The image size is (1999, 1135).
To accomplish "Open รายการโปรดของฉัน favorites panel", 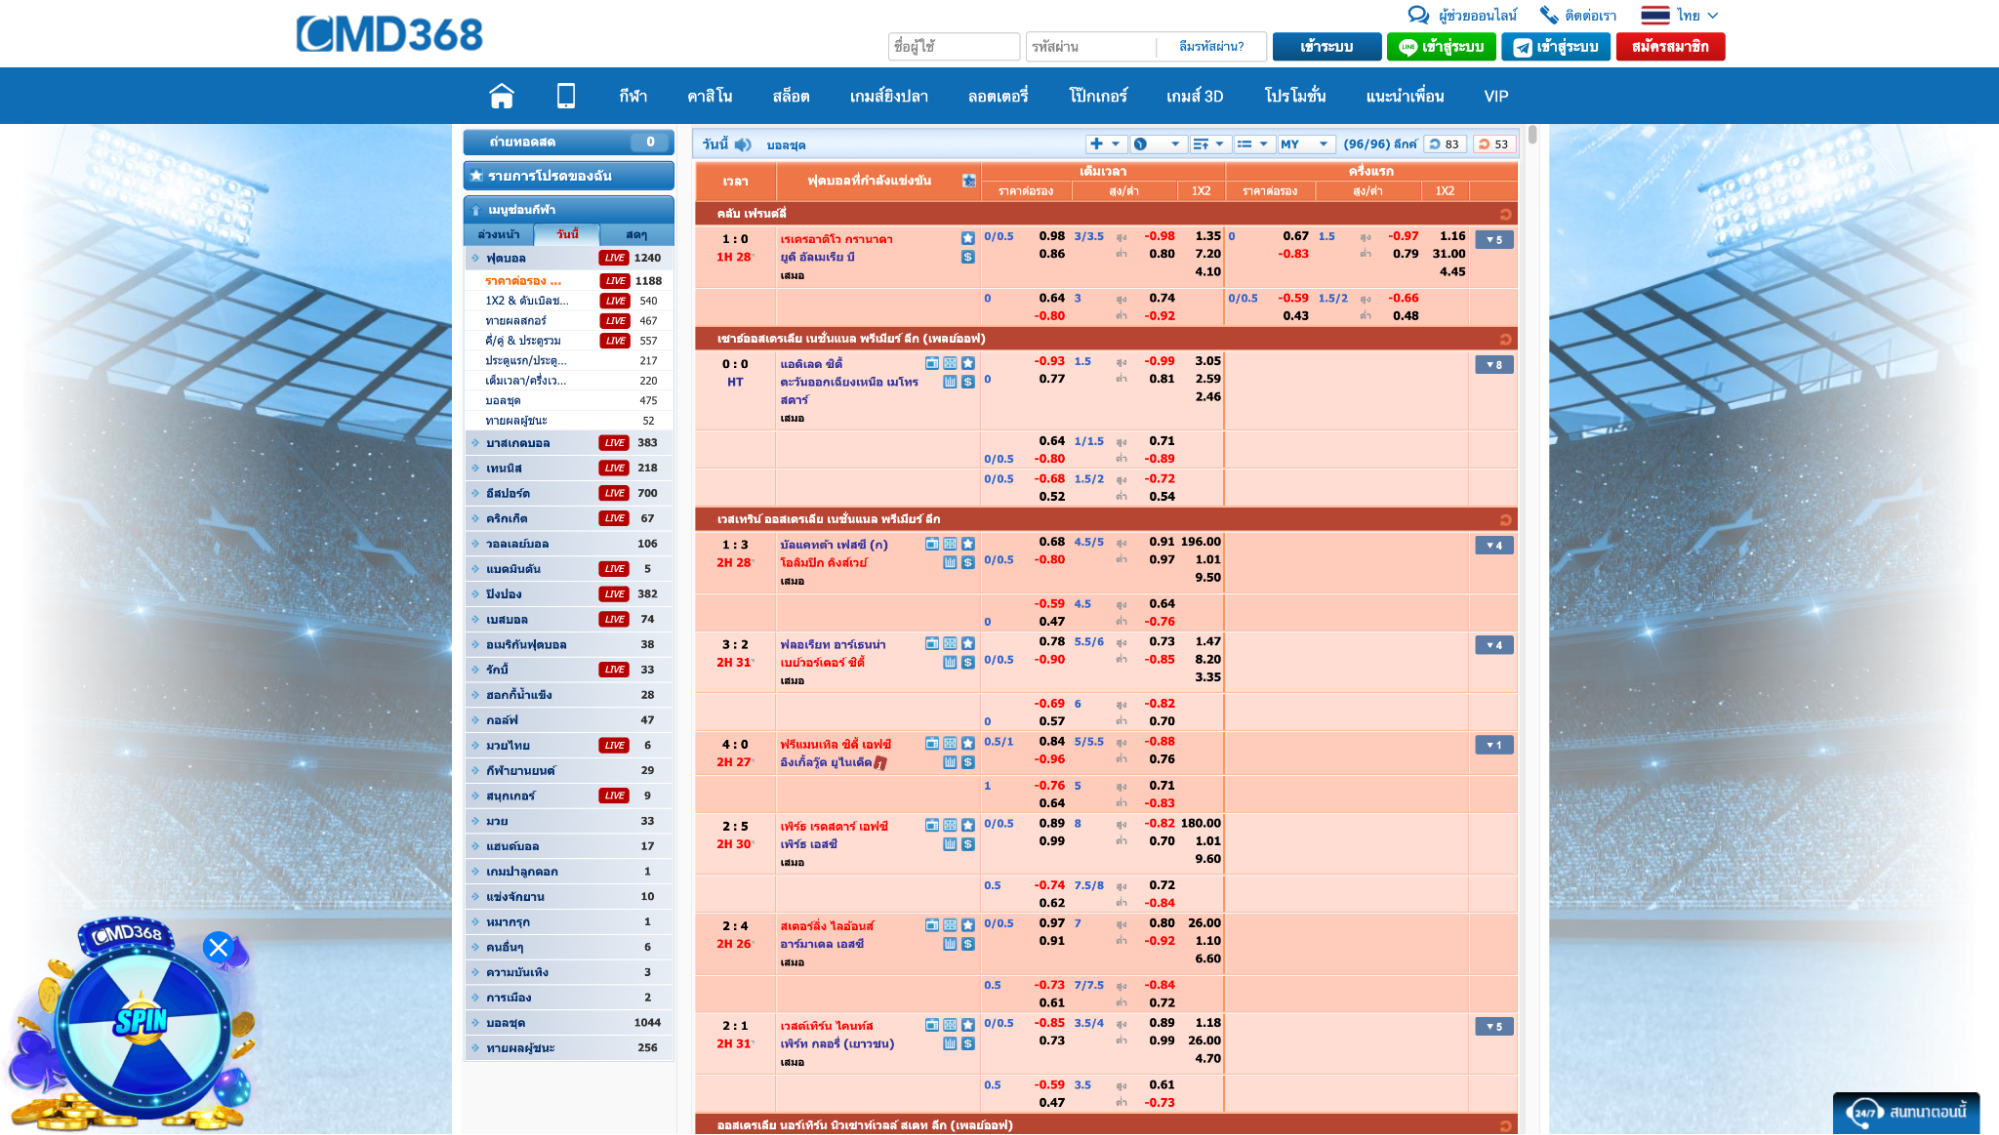I will click(x=568, y=176).
